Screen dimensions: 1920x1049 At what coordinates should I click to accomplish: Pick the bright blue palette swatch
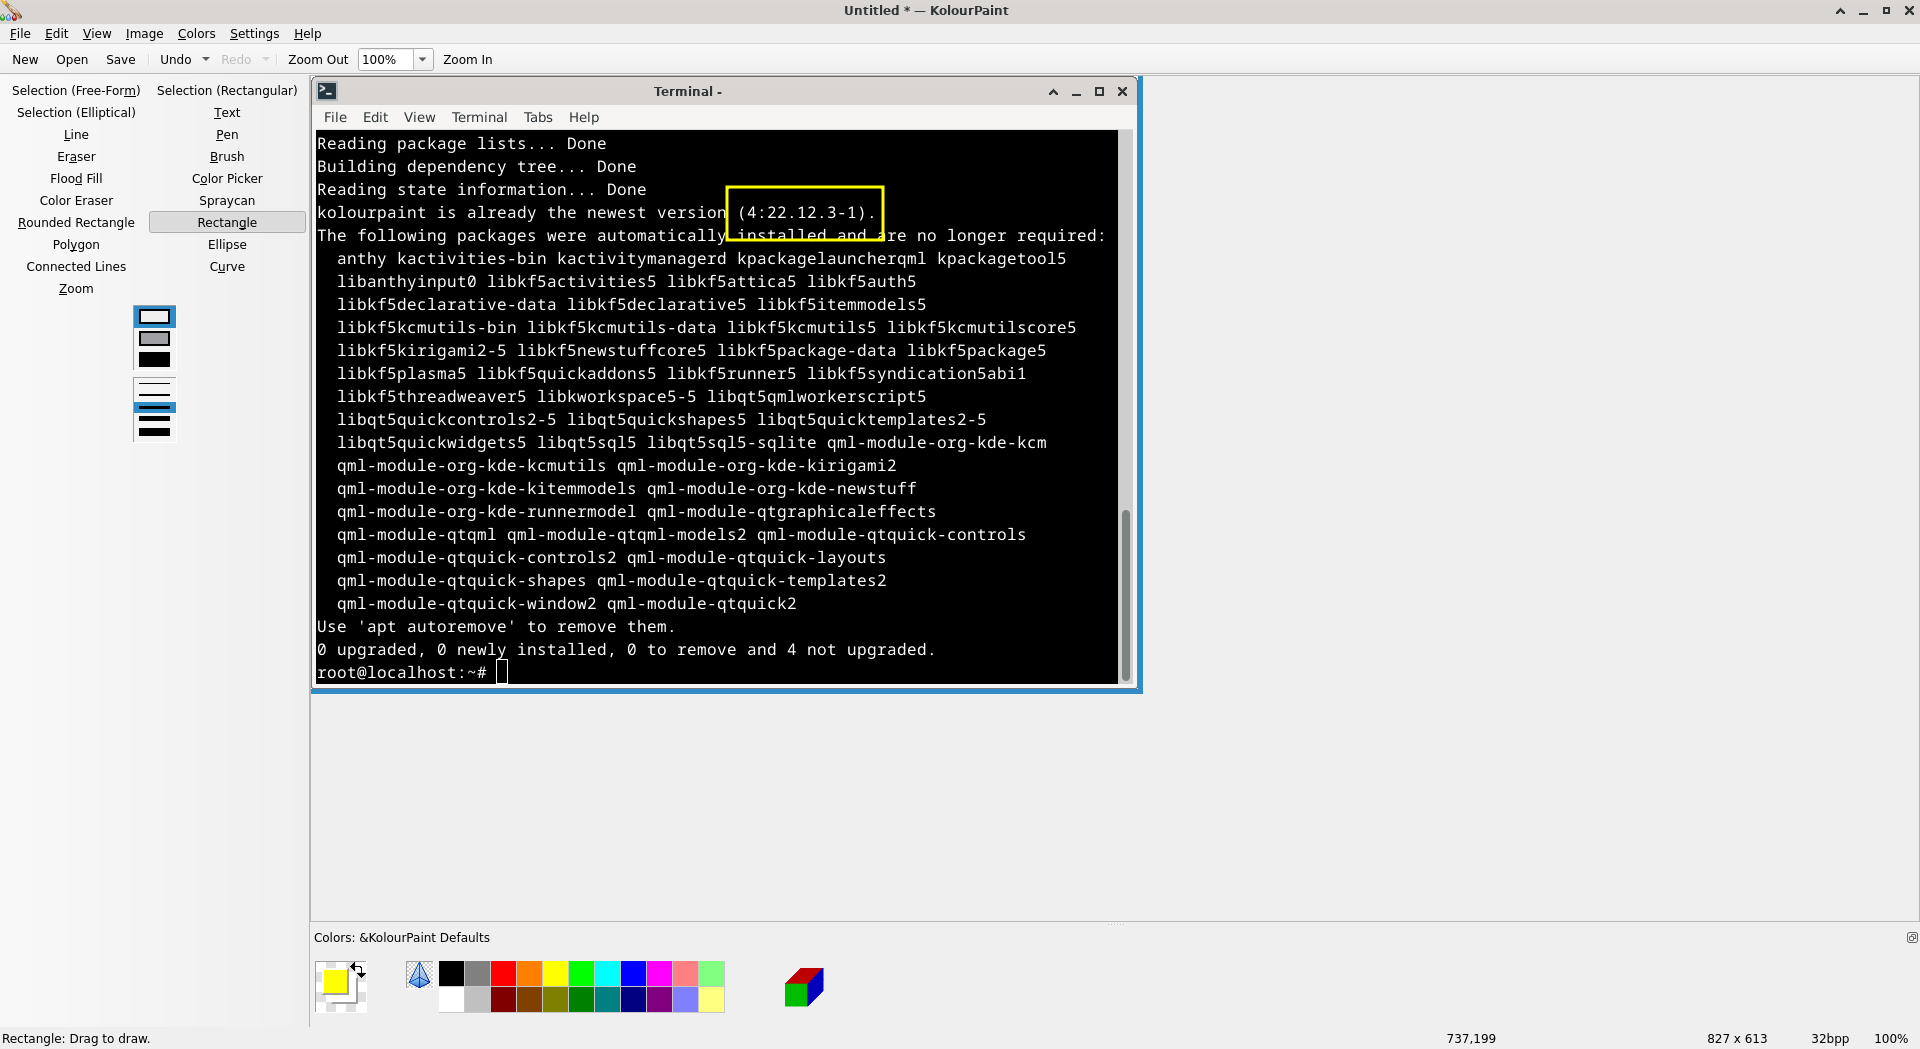633,974
